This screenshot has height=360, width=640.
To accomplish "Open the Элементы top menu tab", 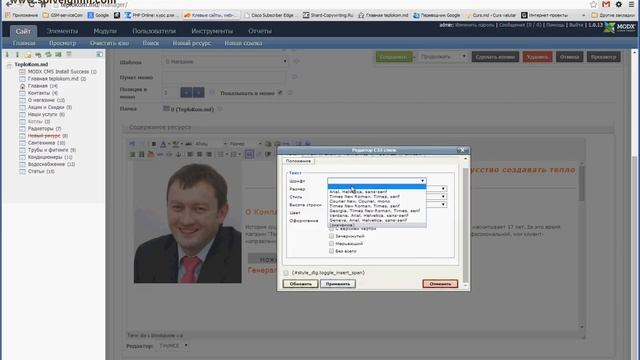I will pyautogui.click(x=62, y=31).
